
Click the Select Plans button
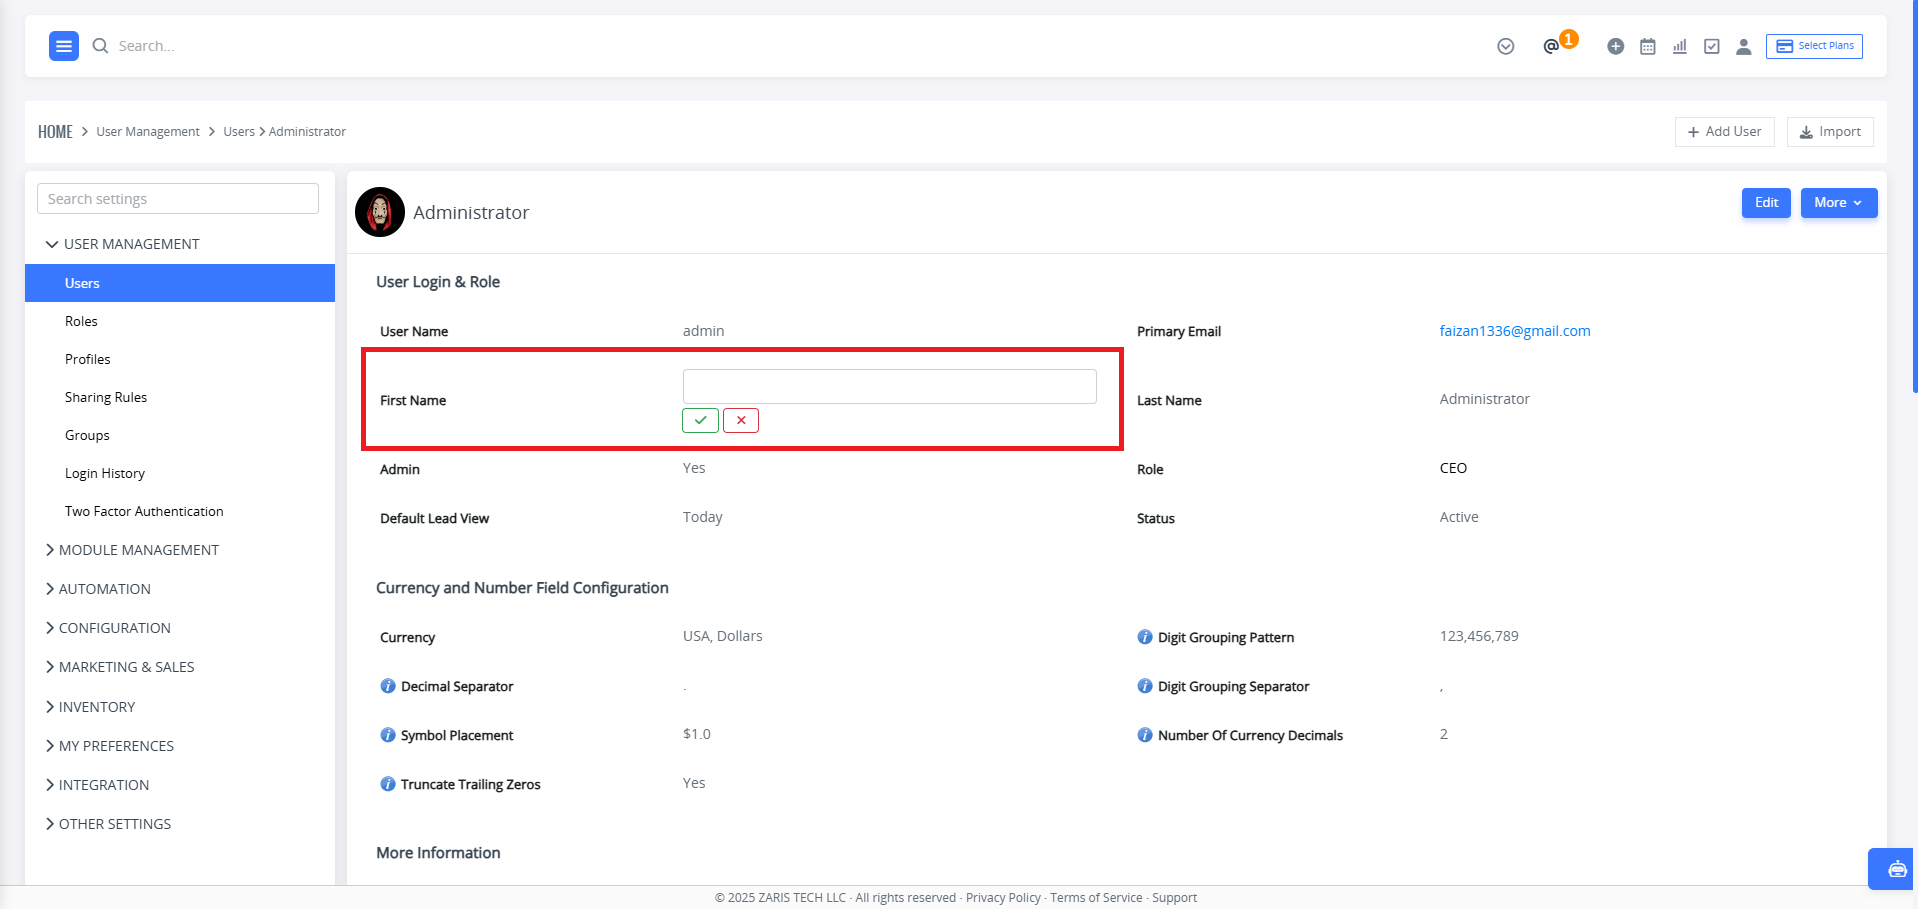point(1814,46)
